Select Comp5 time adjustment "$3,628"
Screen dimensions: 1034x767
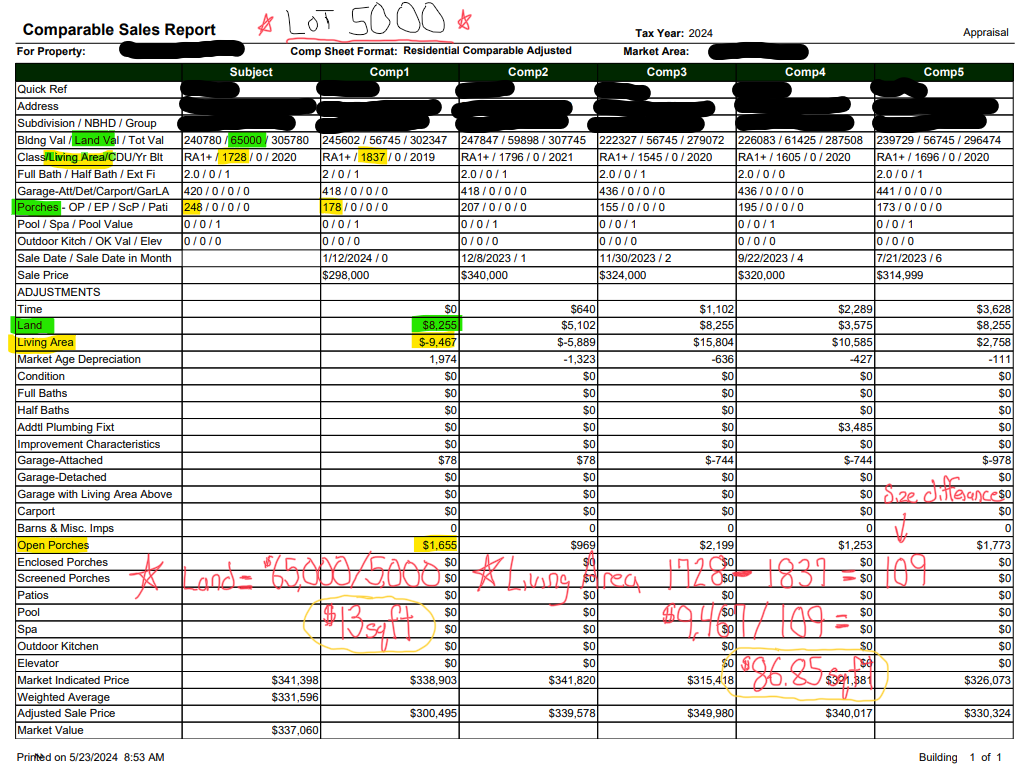994,309
